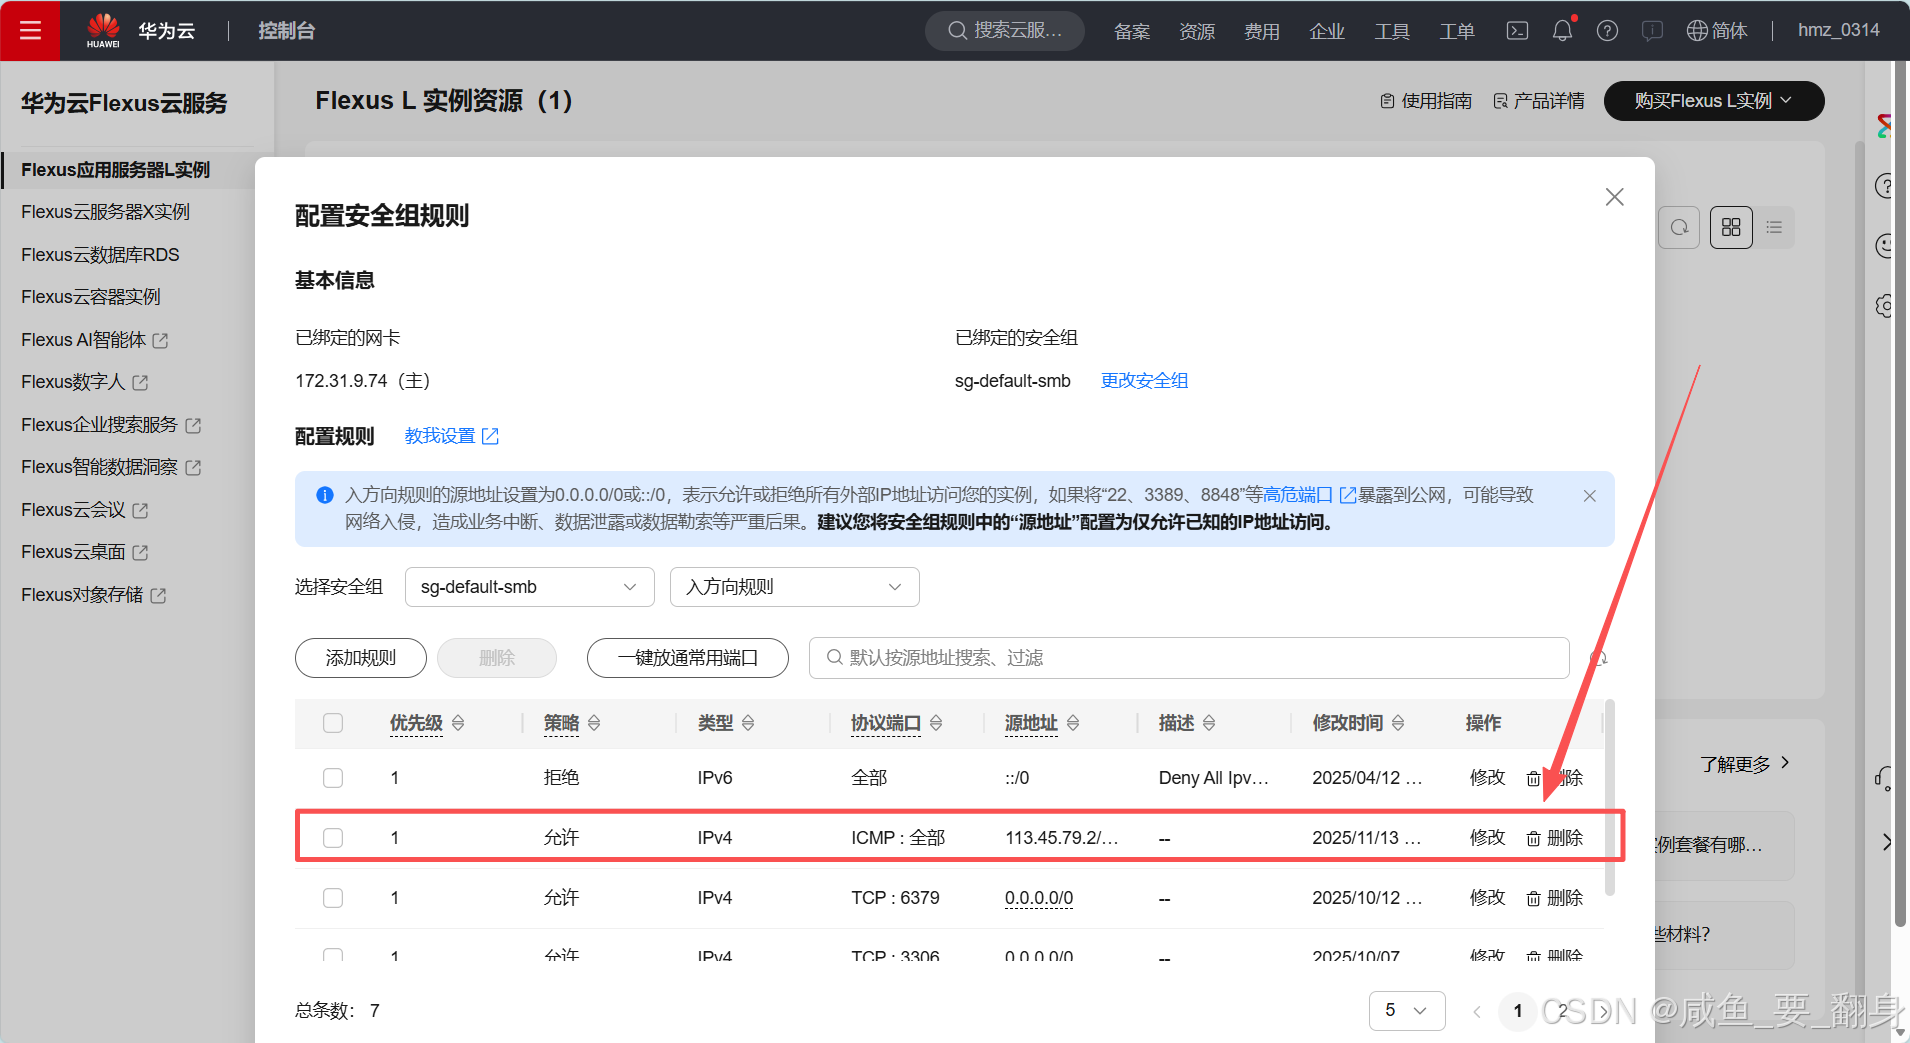Image resolution: width=1910 pixels, height=1043 pixels.
Task: Go to previous page arrow
Action: click(1477, 1011)
